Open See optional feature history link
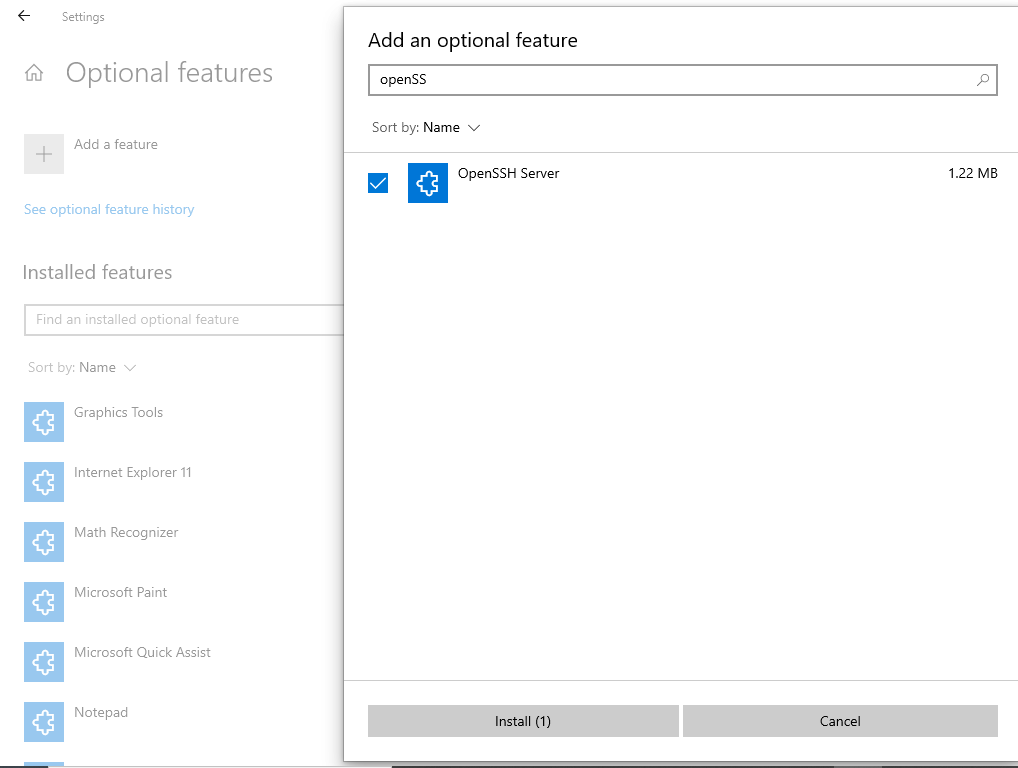1018x768 pixels. (x=109, y=210)
